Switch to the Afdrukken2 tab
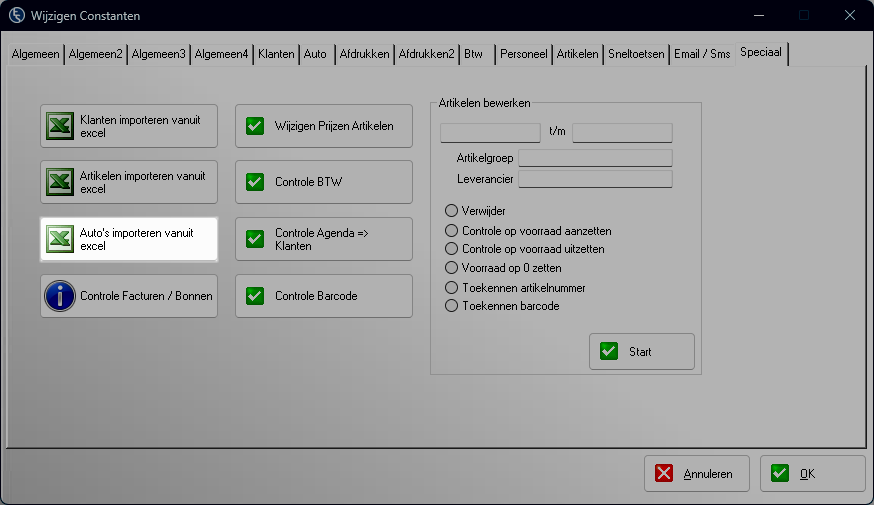Viewport: 874px width, 505px height. pyautogui.click(x=426, y=54)
